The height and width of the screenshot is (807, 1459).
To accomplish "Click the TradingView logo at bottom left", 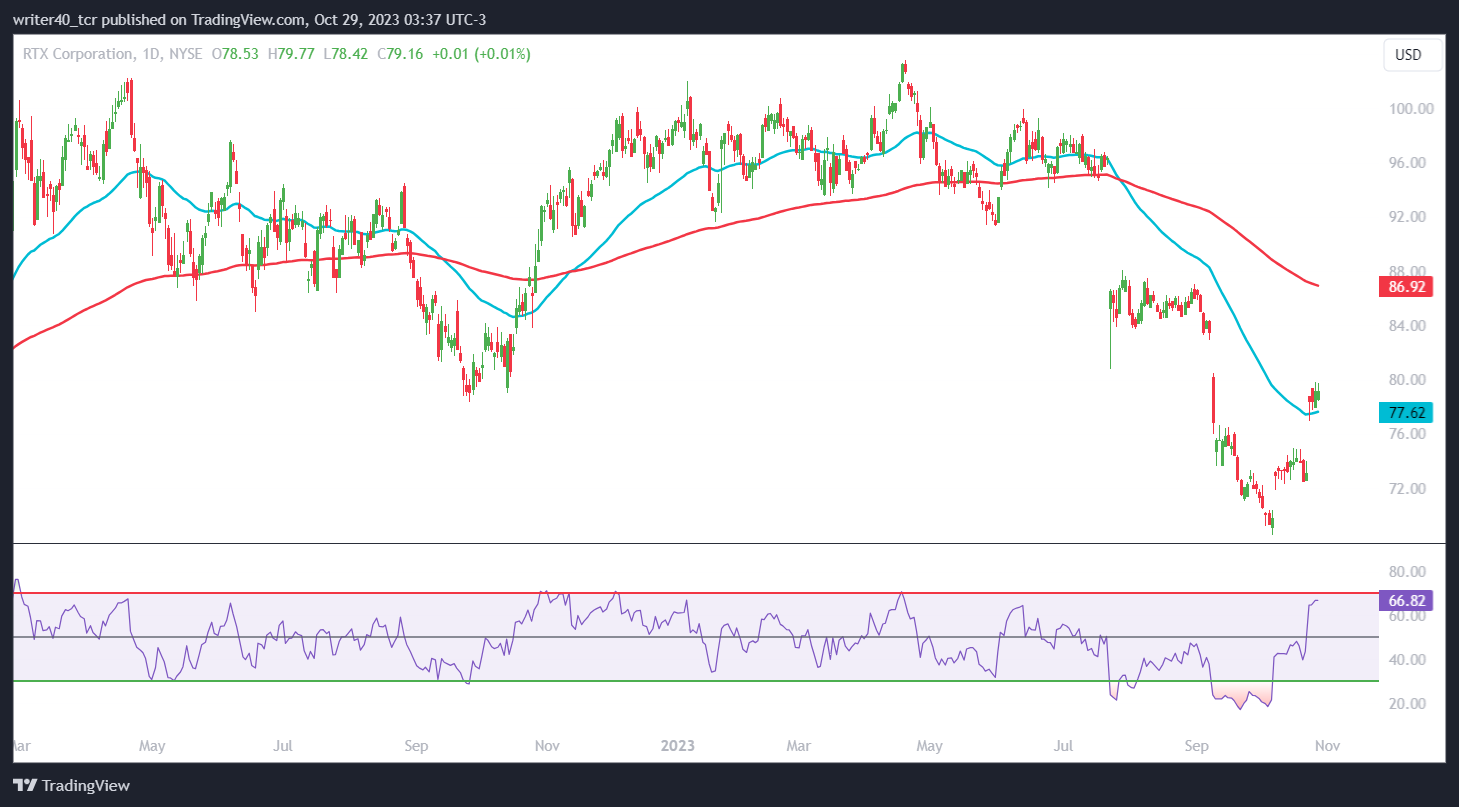I will (x=71, y=785).
